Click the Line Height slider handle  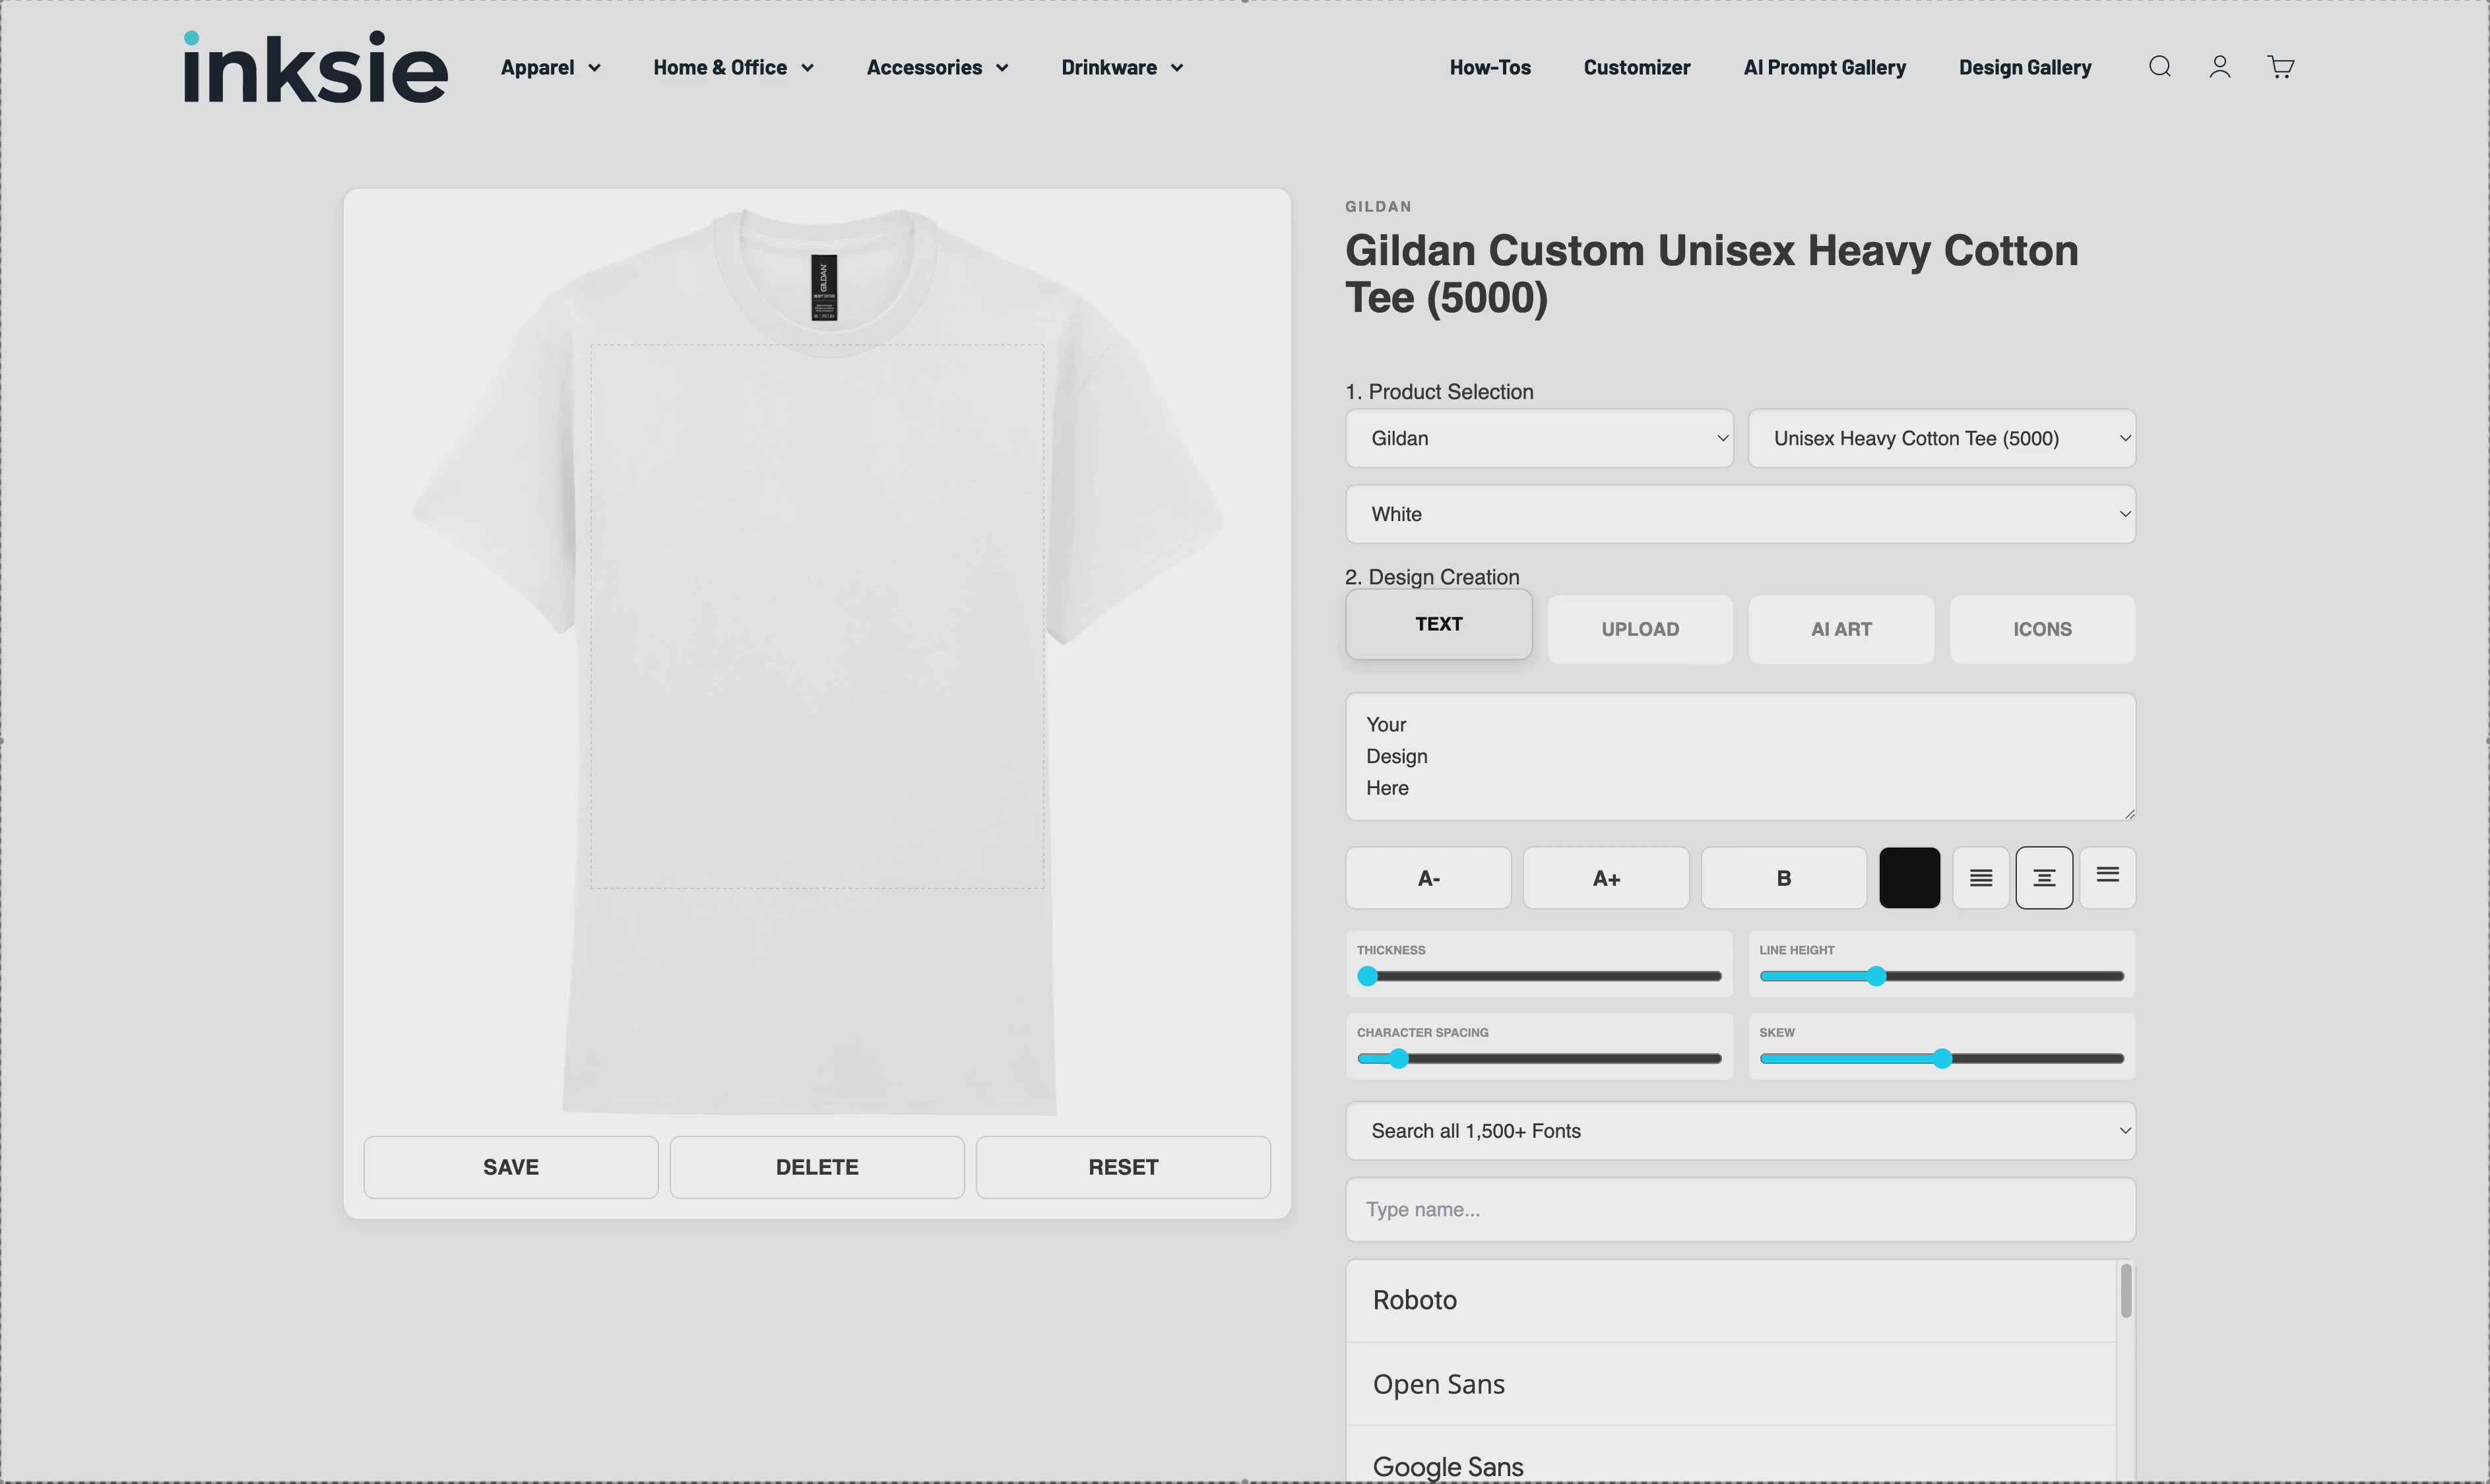coord(1876,976)
